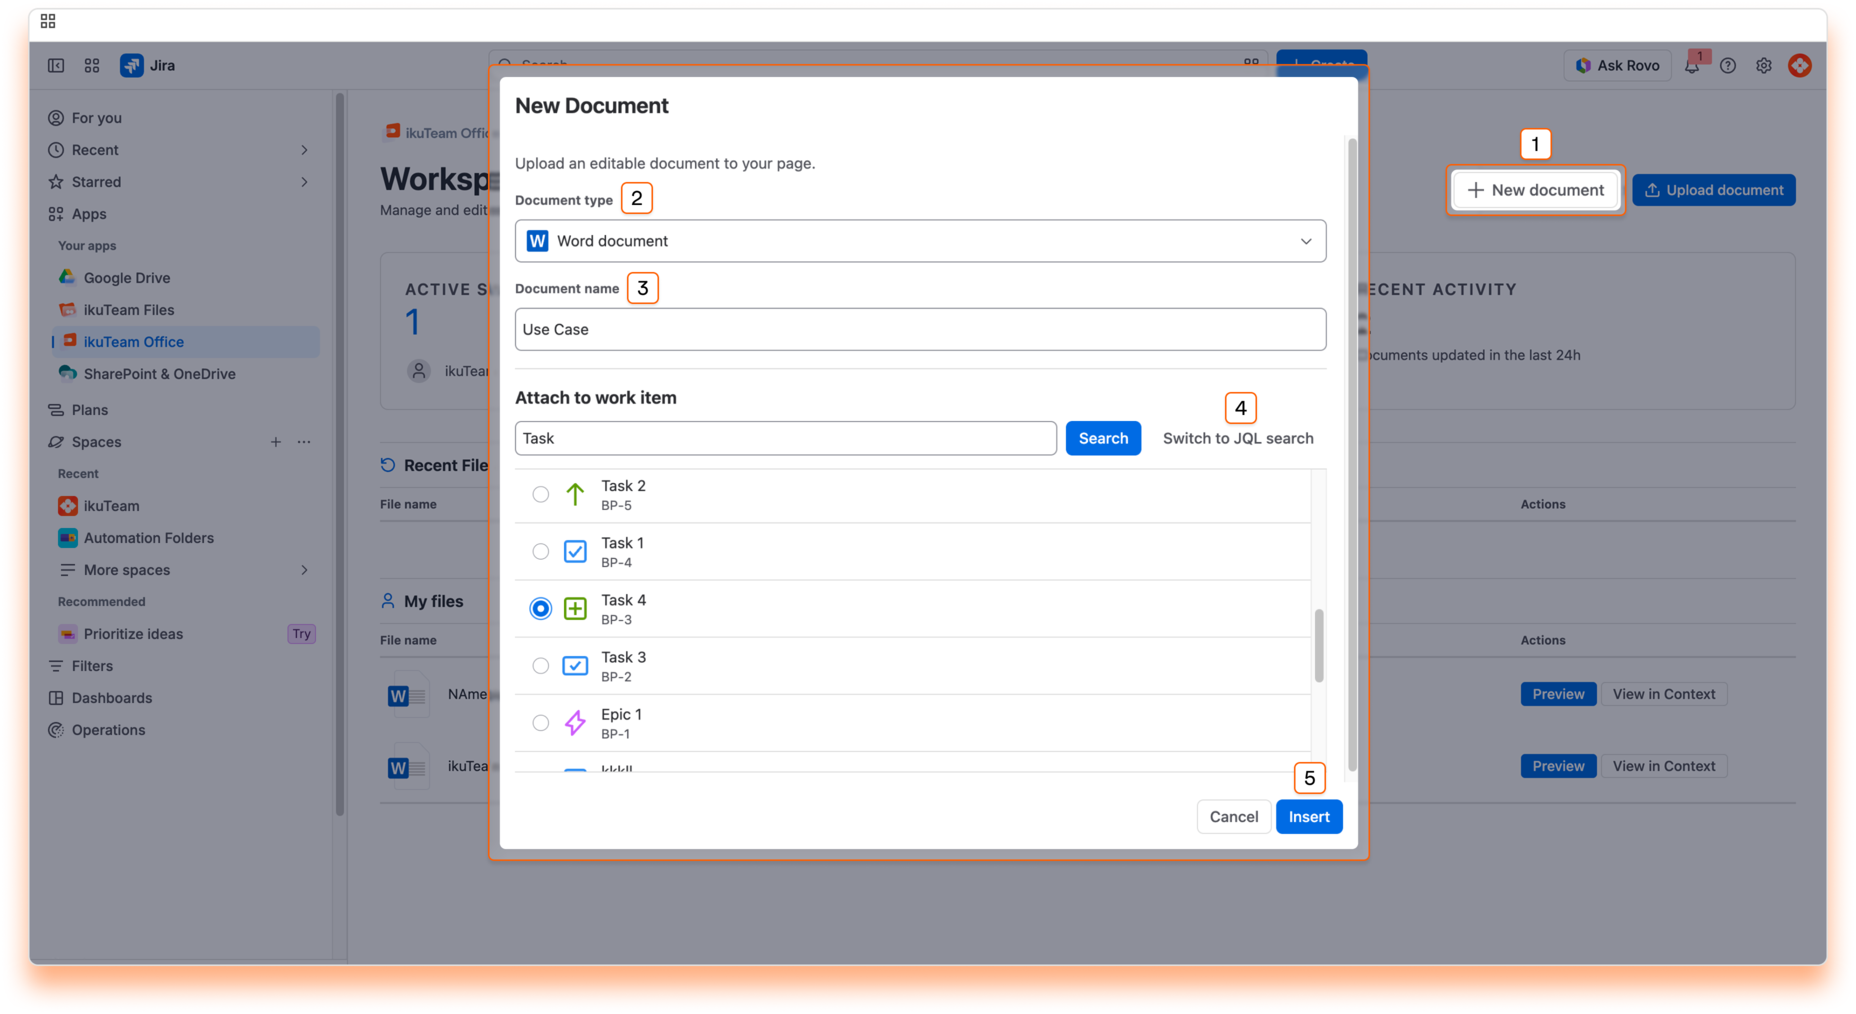The width and height of the screenshot is (1856, 1014).
Task: Click Switch to JQL search
Action: click(x=1238, y=438)
